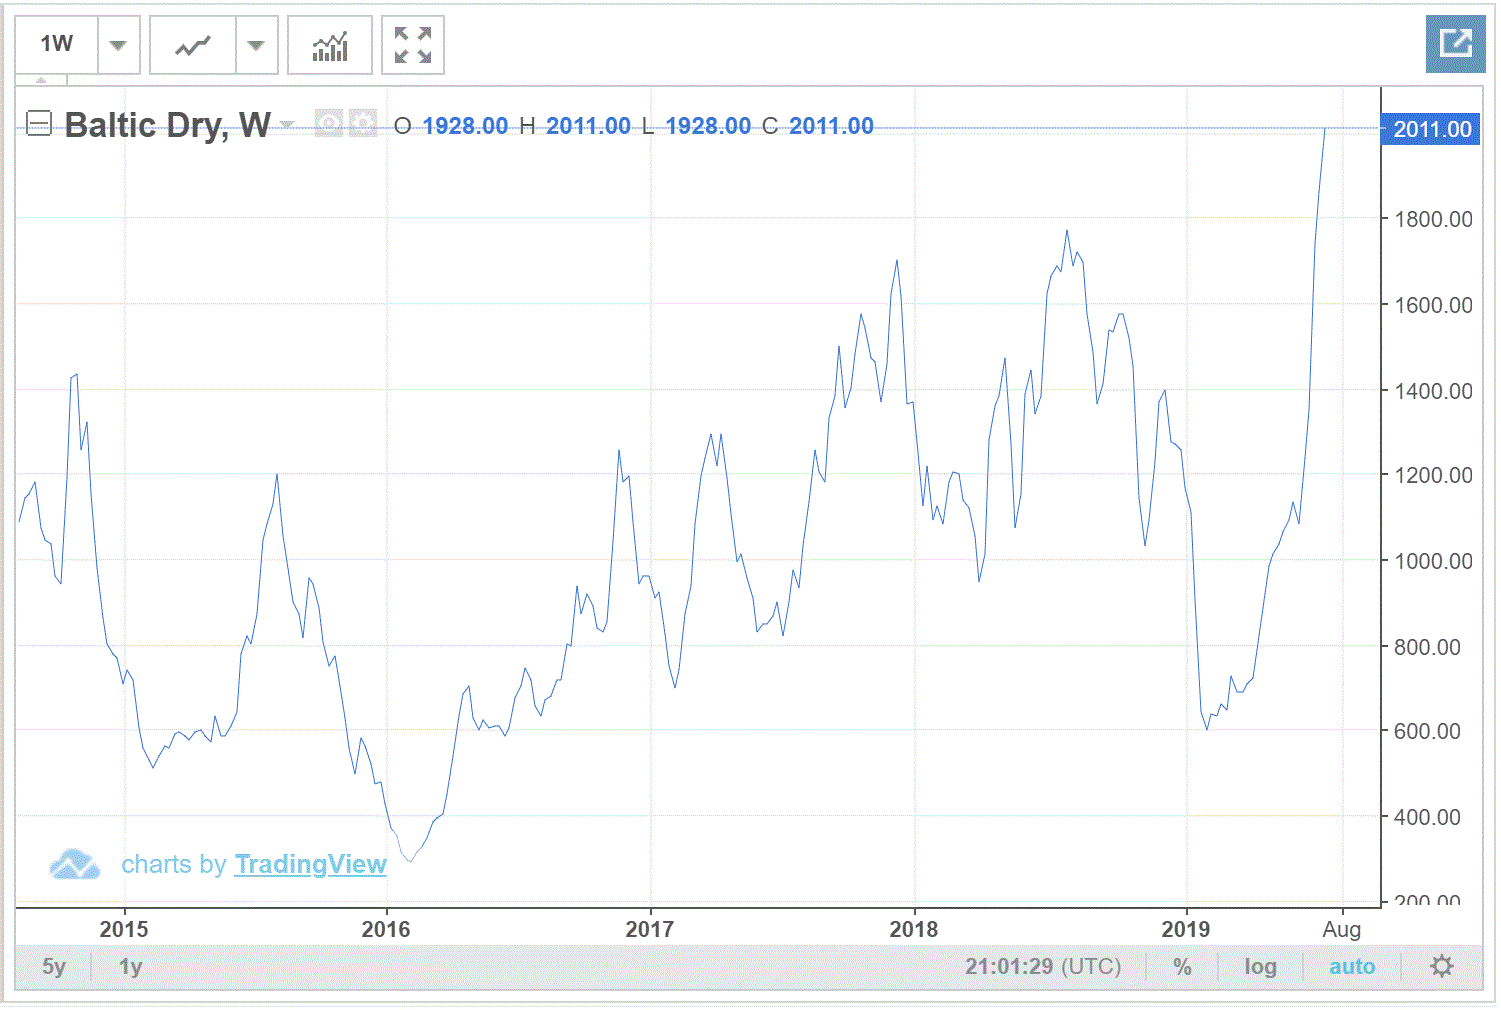Open series settings gear next to Baltic Dry title
Screen dimensions: 1501x1010
coord(362,124)
